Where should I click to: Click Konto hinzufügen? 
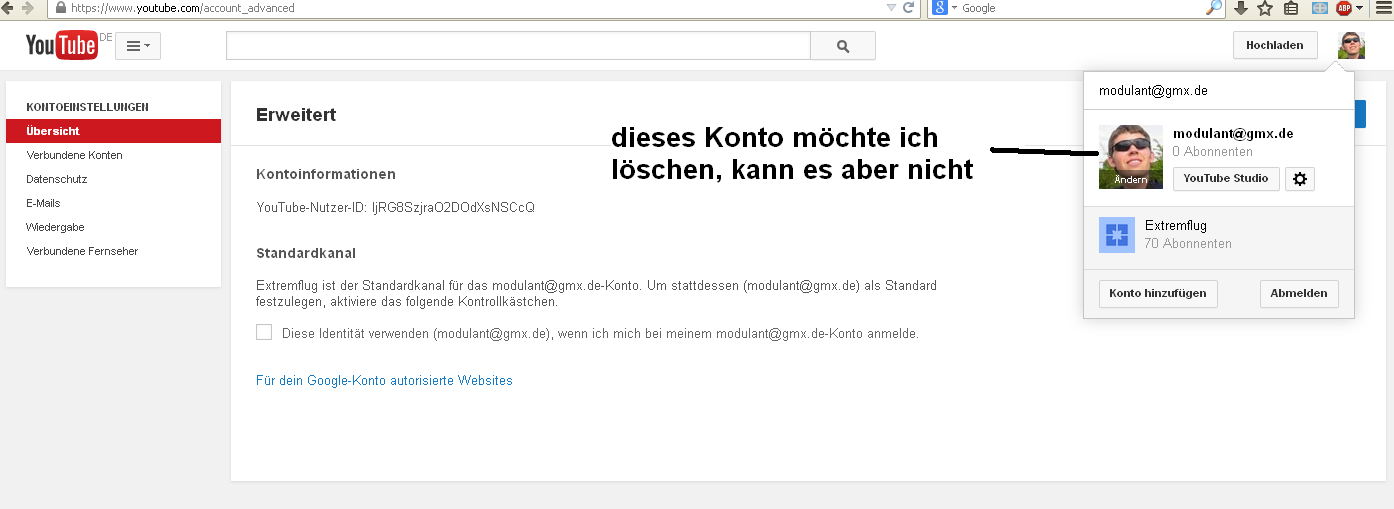click(x=1158, y=294)
